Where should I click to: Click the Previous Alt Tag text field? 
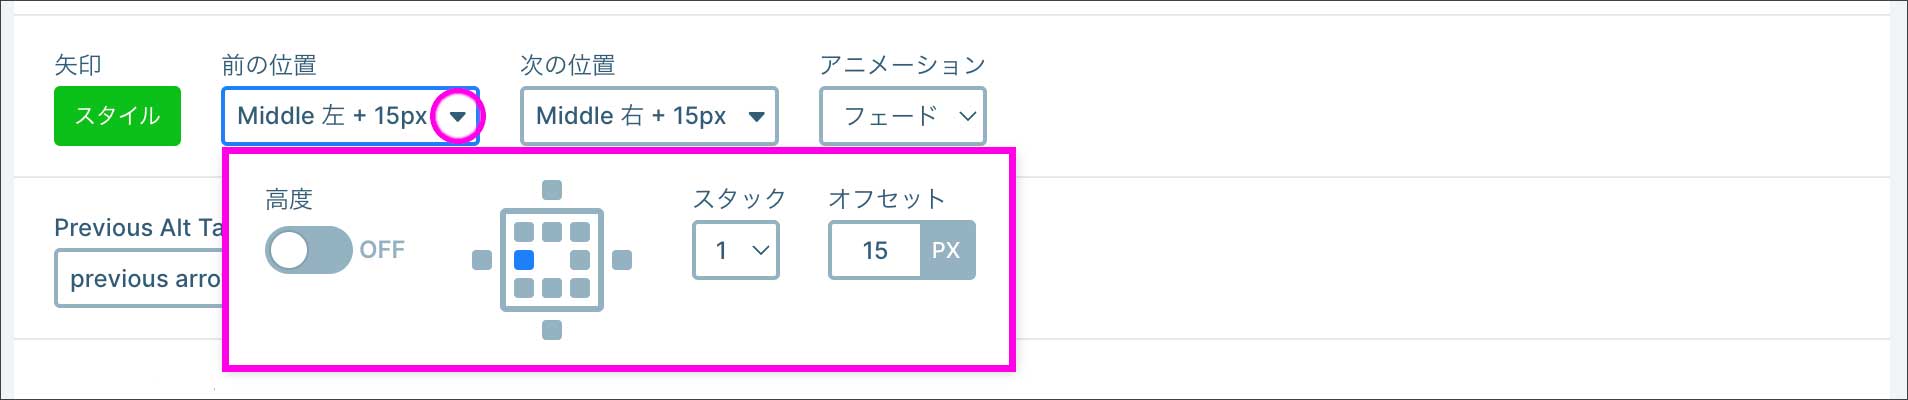pyautogui.click(x=140, y=279)
